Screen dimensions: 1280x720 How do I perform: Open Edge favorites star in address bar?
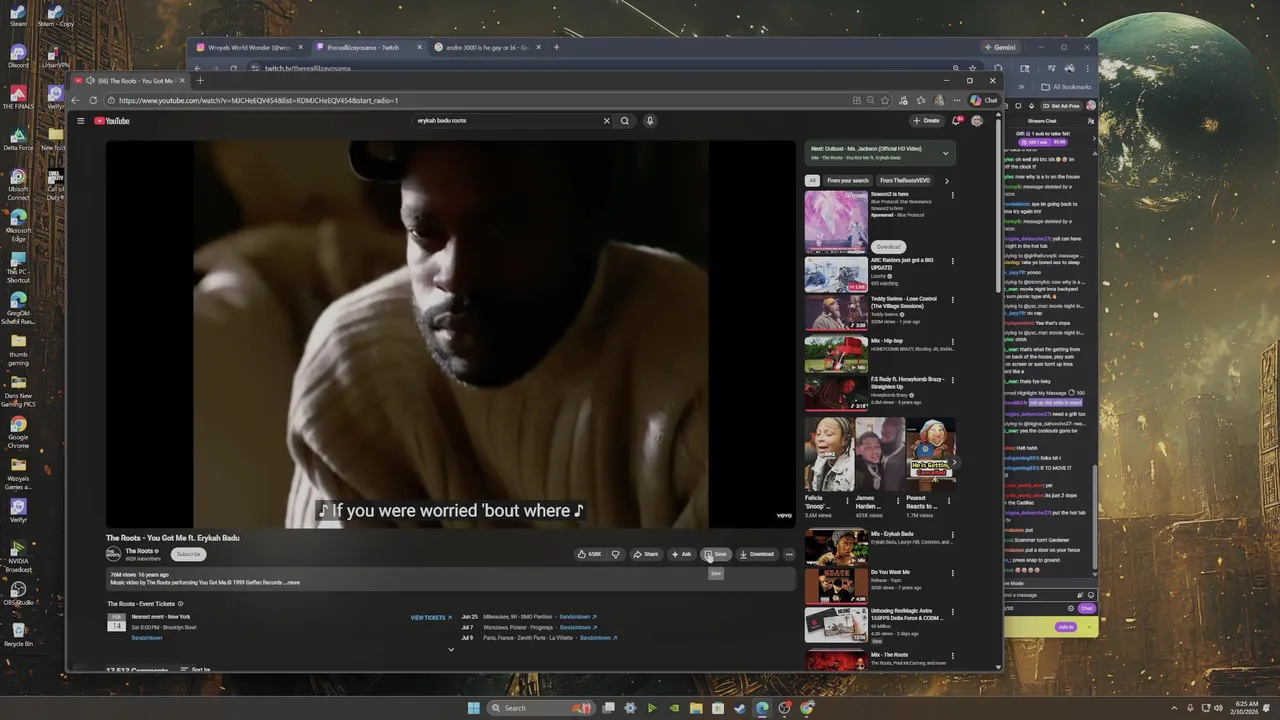887,100
